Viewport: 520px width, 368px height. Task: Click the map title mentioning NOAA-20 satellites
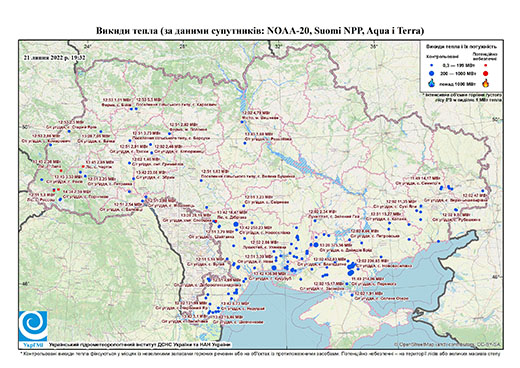260,31
